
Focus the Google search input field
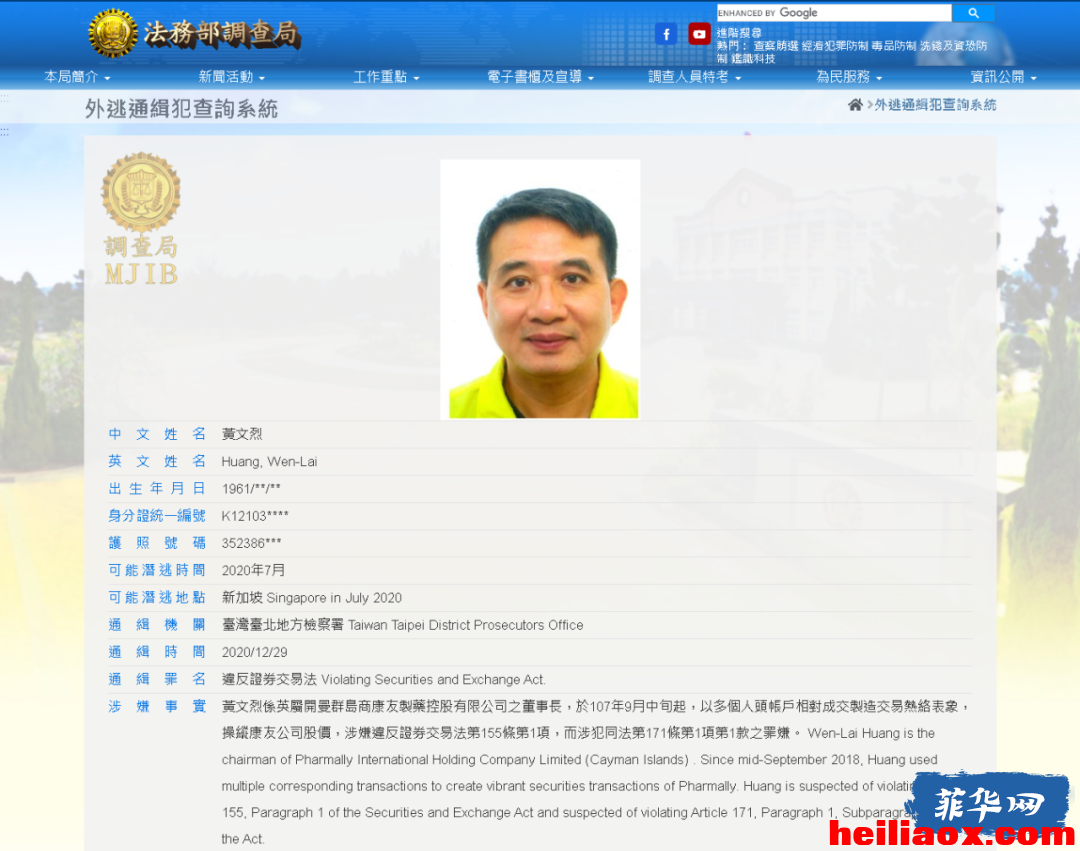point(834,13)
